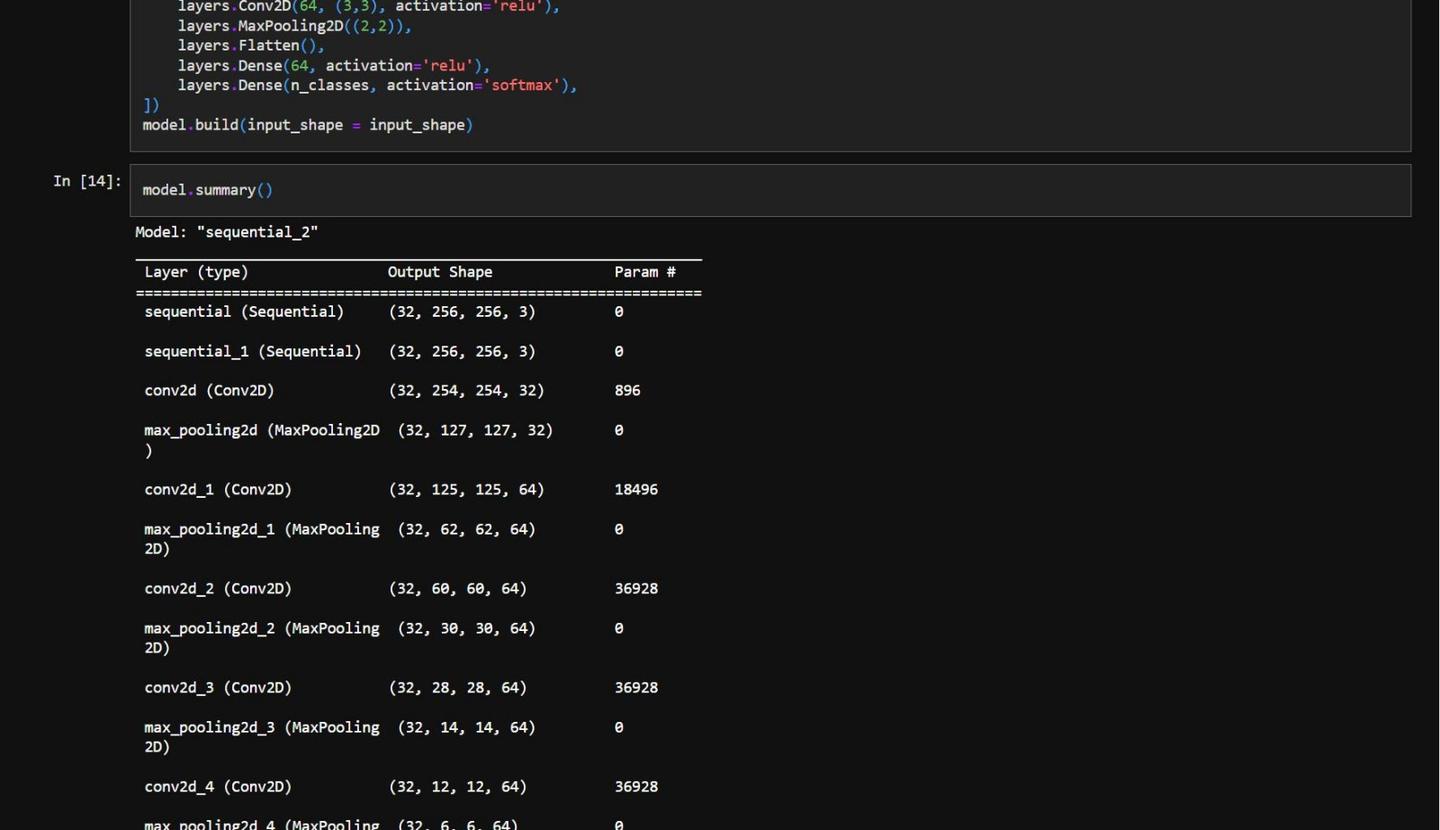The height and width of the screenshot is (830, 1440).
Task: Click the conv2d_1 (Conv2D) layer name
Action: [218, 490]
